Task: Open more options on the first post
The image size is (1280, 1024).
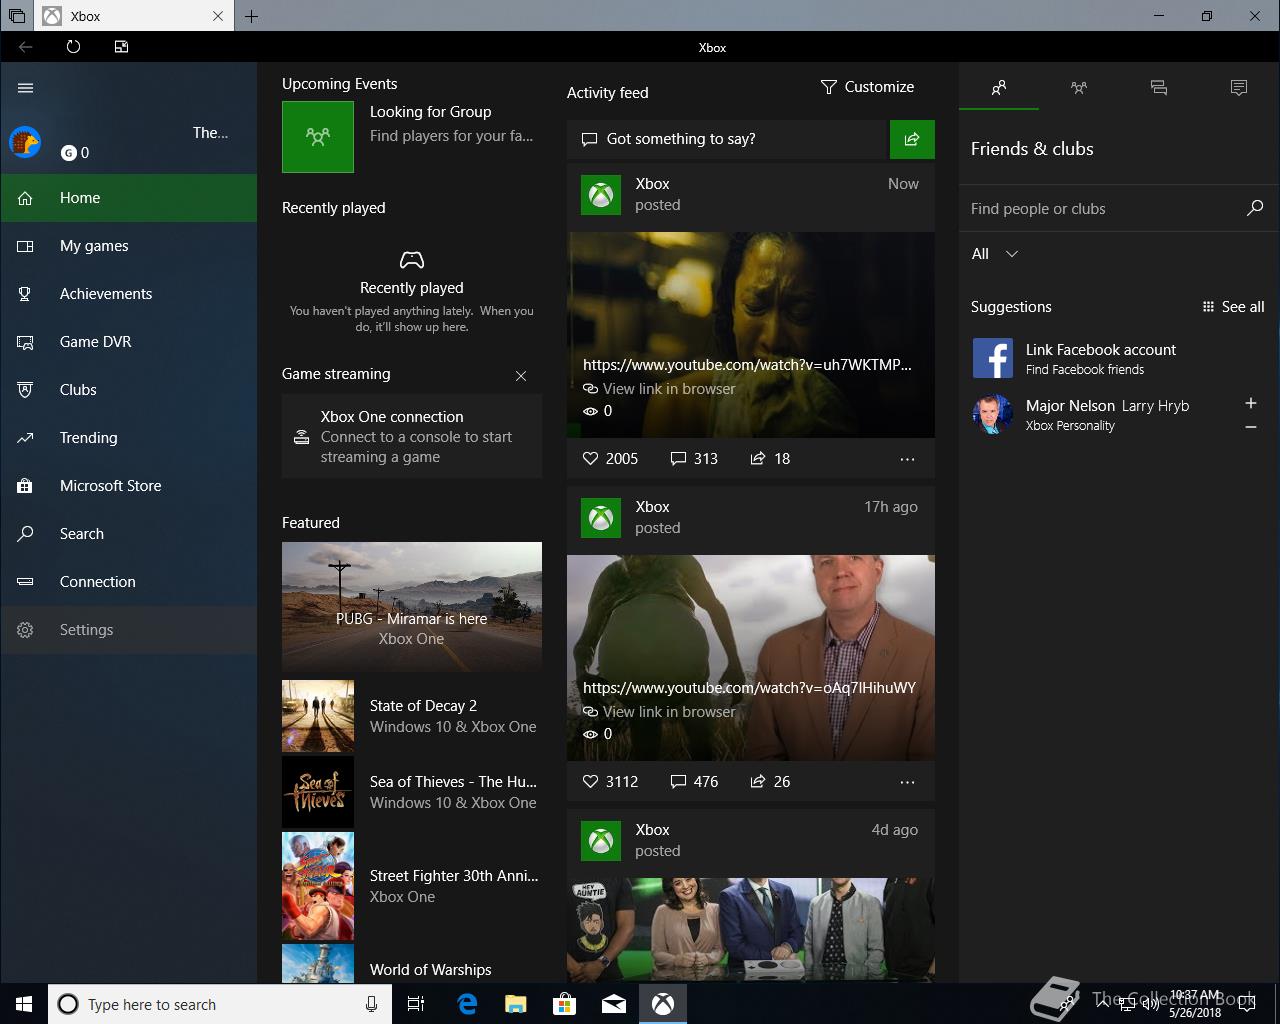Action: pos(907,459)
